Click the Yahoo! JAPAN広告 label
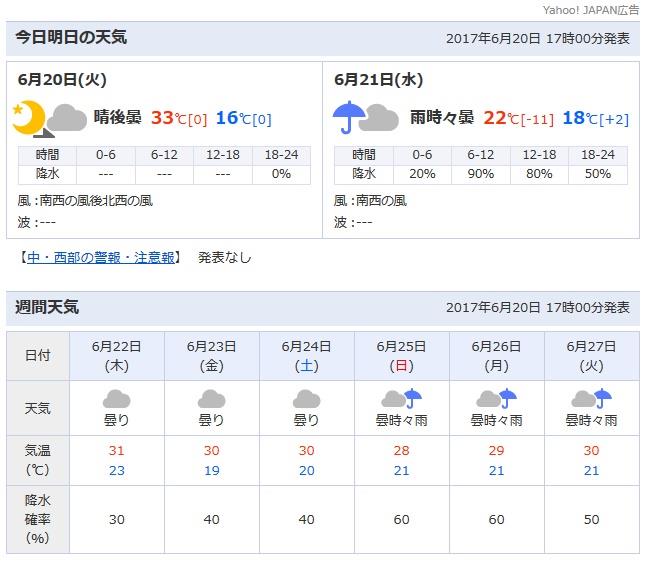 click(x=590, y=10)
